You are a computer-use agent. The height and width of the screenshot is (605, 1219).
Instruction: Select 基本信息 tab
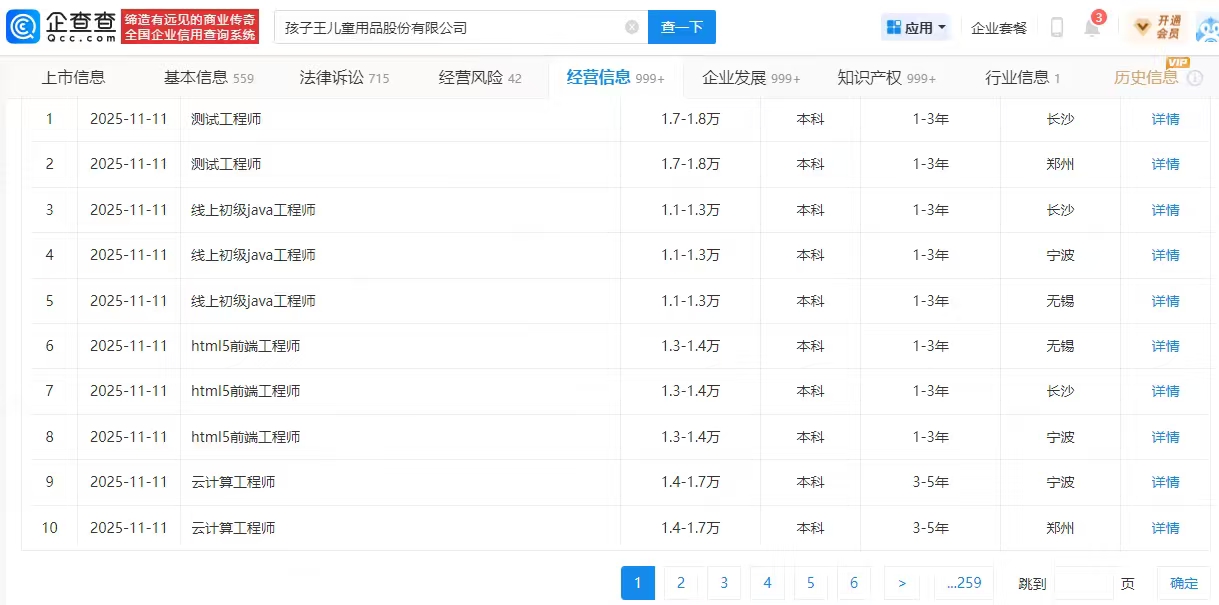coord(208,78)
